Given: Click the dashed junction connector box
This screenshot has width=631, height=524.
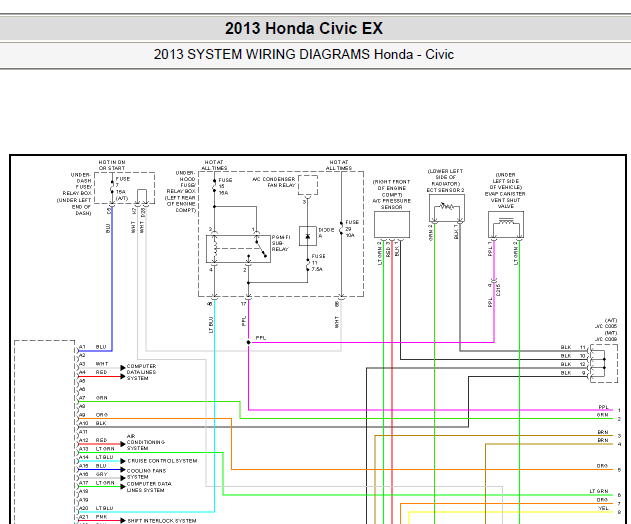Looking at the screenshot, I should click(604, 363).
